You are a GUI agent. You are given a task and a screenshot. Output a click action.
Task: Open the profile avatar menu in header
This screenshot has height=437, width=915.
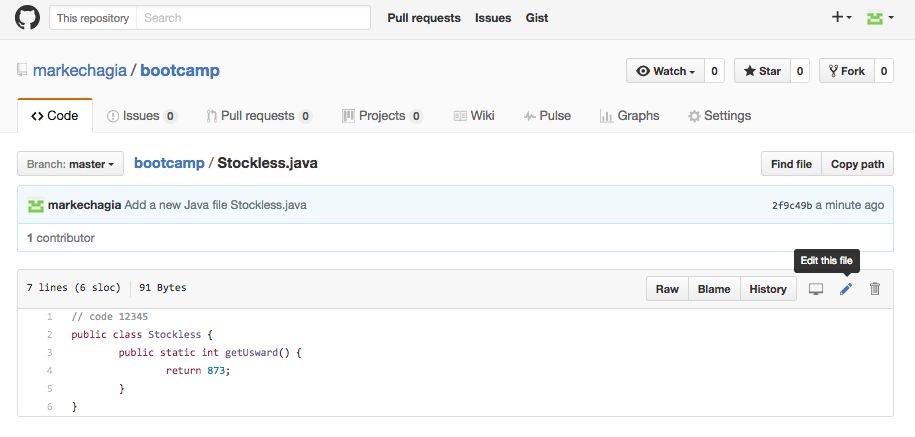[880, 18]
